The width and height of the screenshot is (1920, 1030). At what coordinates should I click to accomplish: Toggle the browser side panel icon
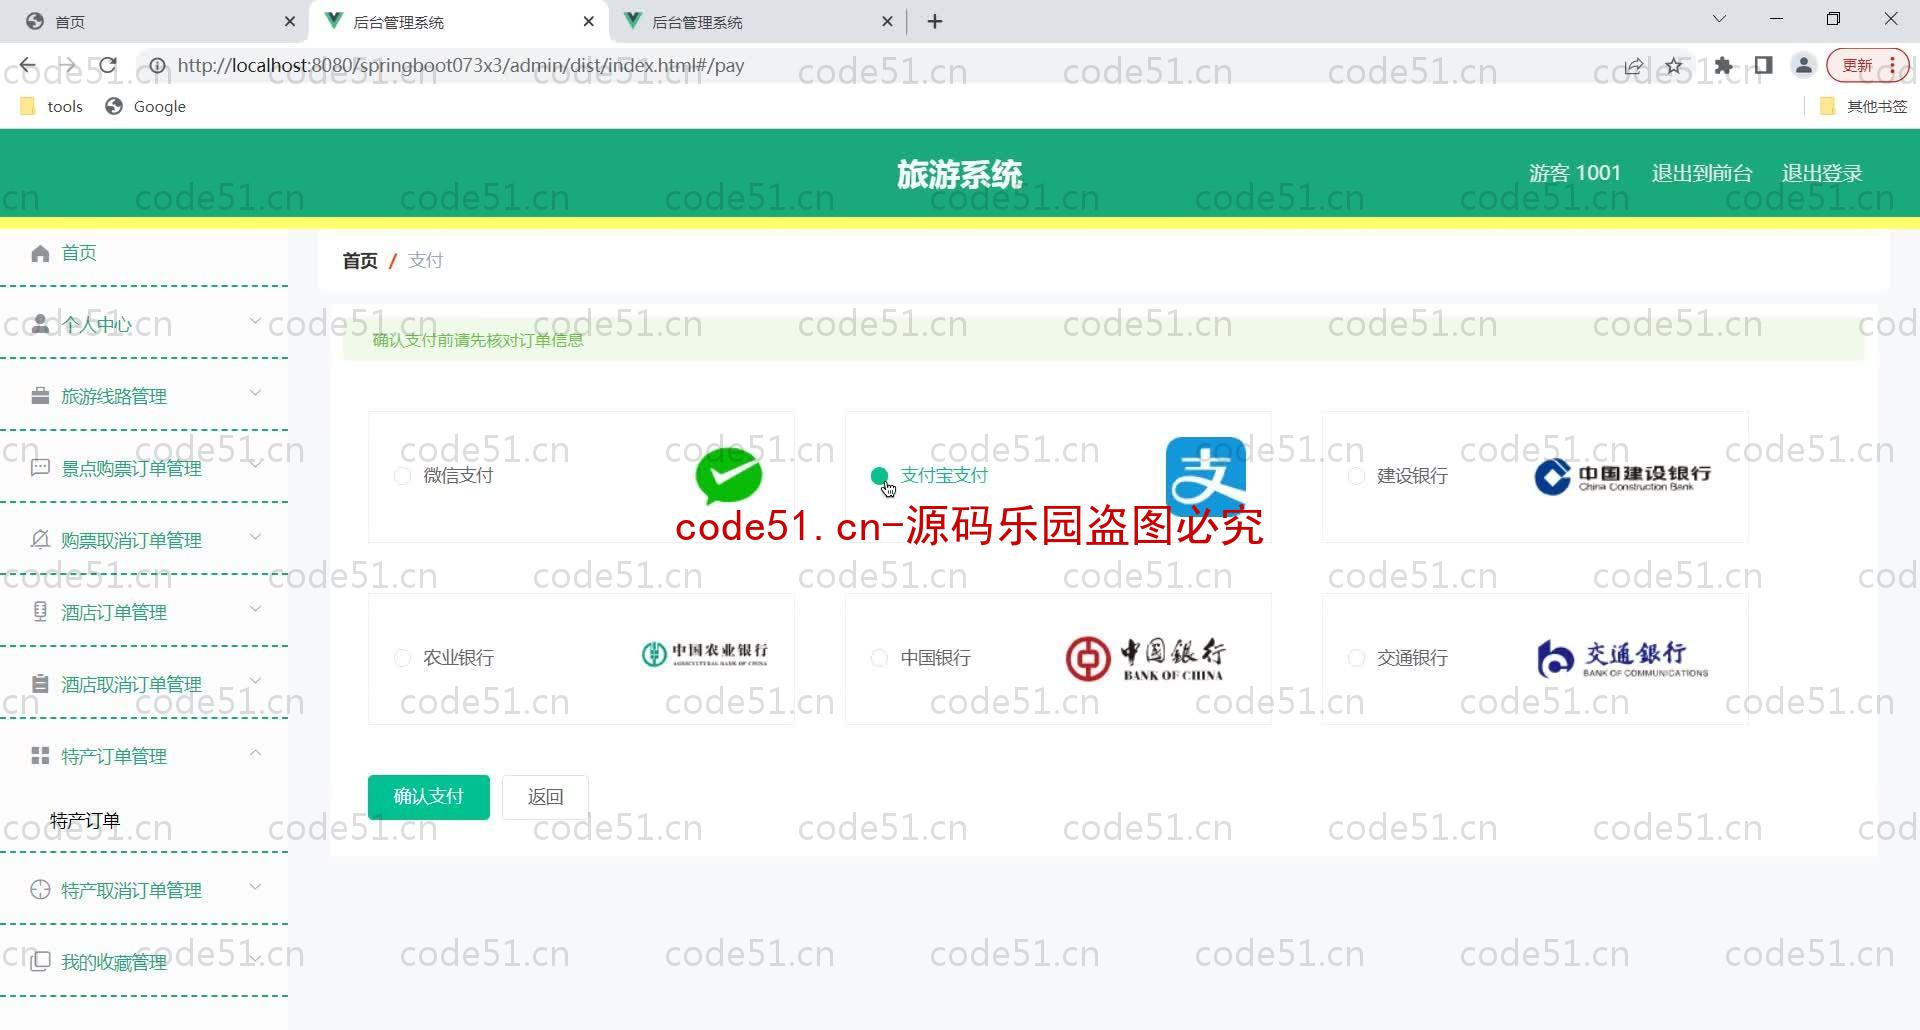[x=1763, y=66]
